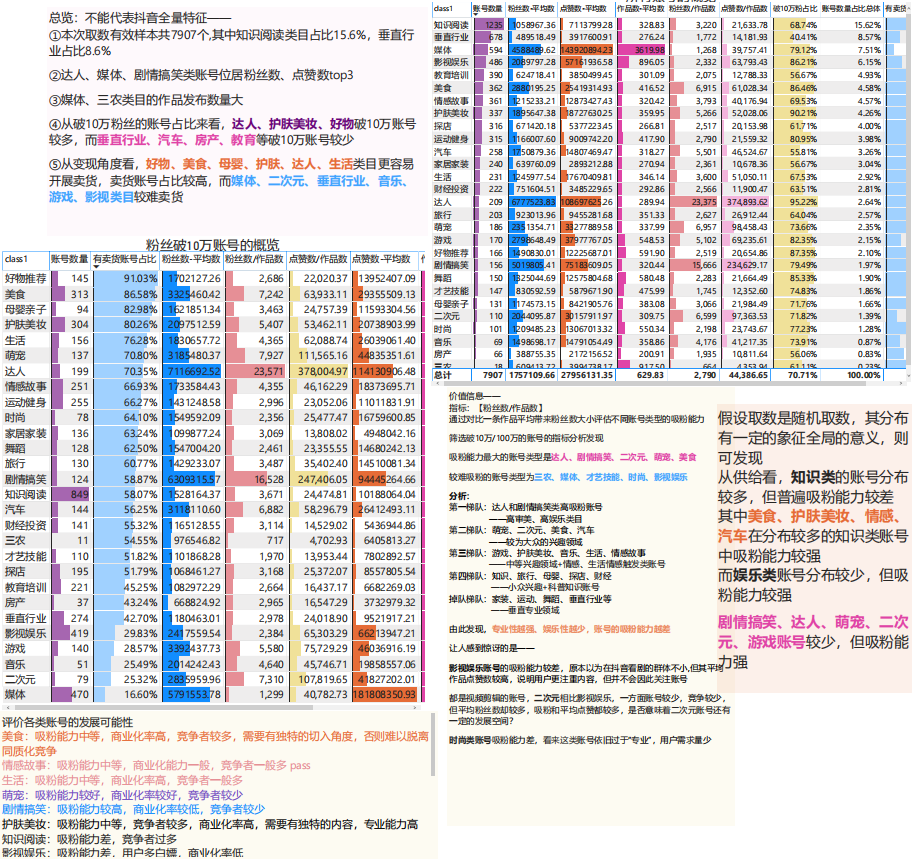Screen dimensions: 912x868
Task: Sort 粉丝破10万 table by 粉丝数-平均数 header
Action: pyautogui.click(x=191, y=259)
